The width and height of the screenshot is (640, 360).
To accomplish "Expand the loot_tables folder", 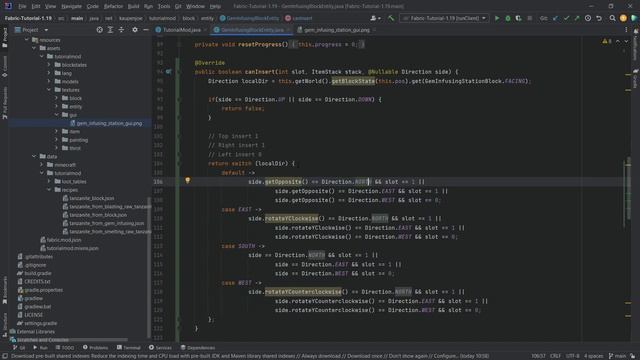I will pos(49,182).
